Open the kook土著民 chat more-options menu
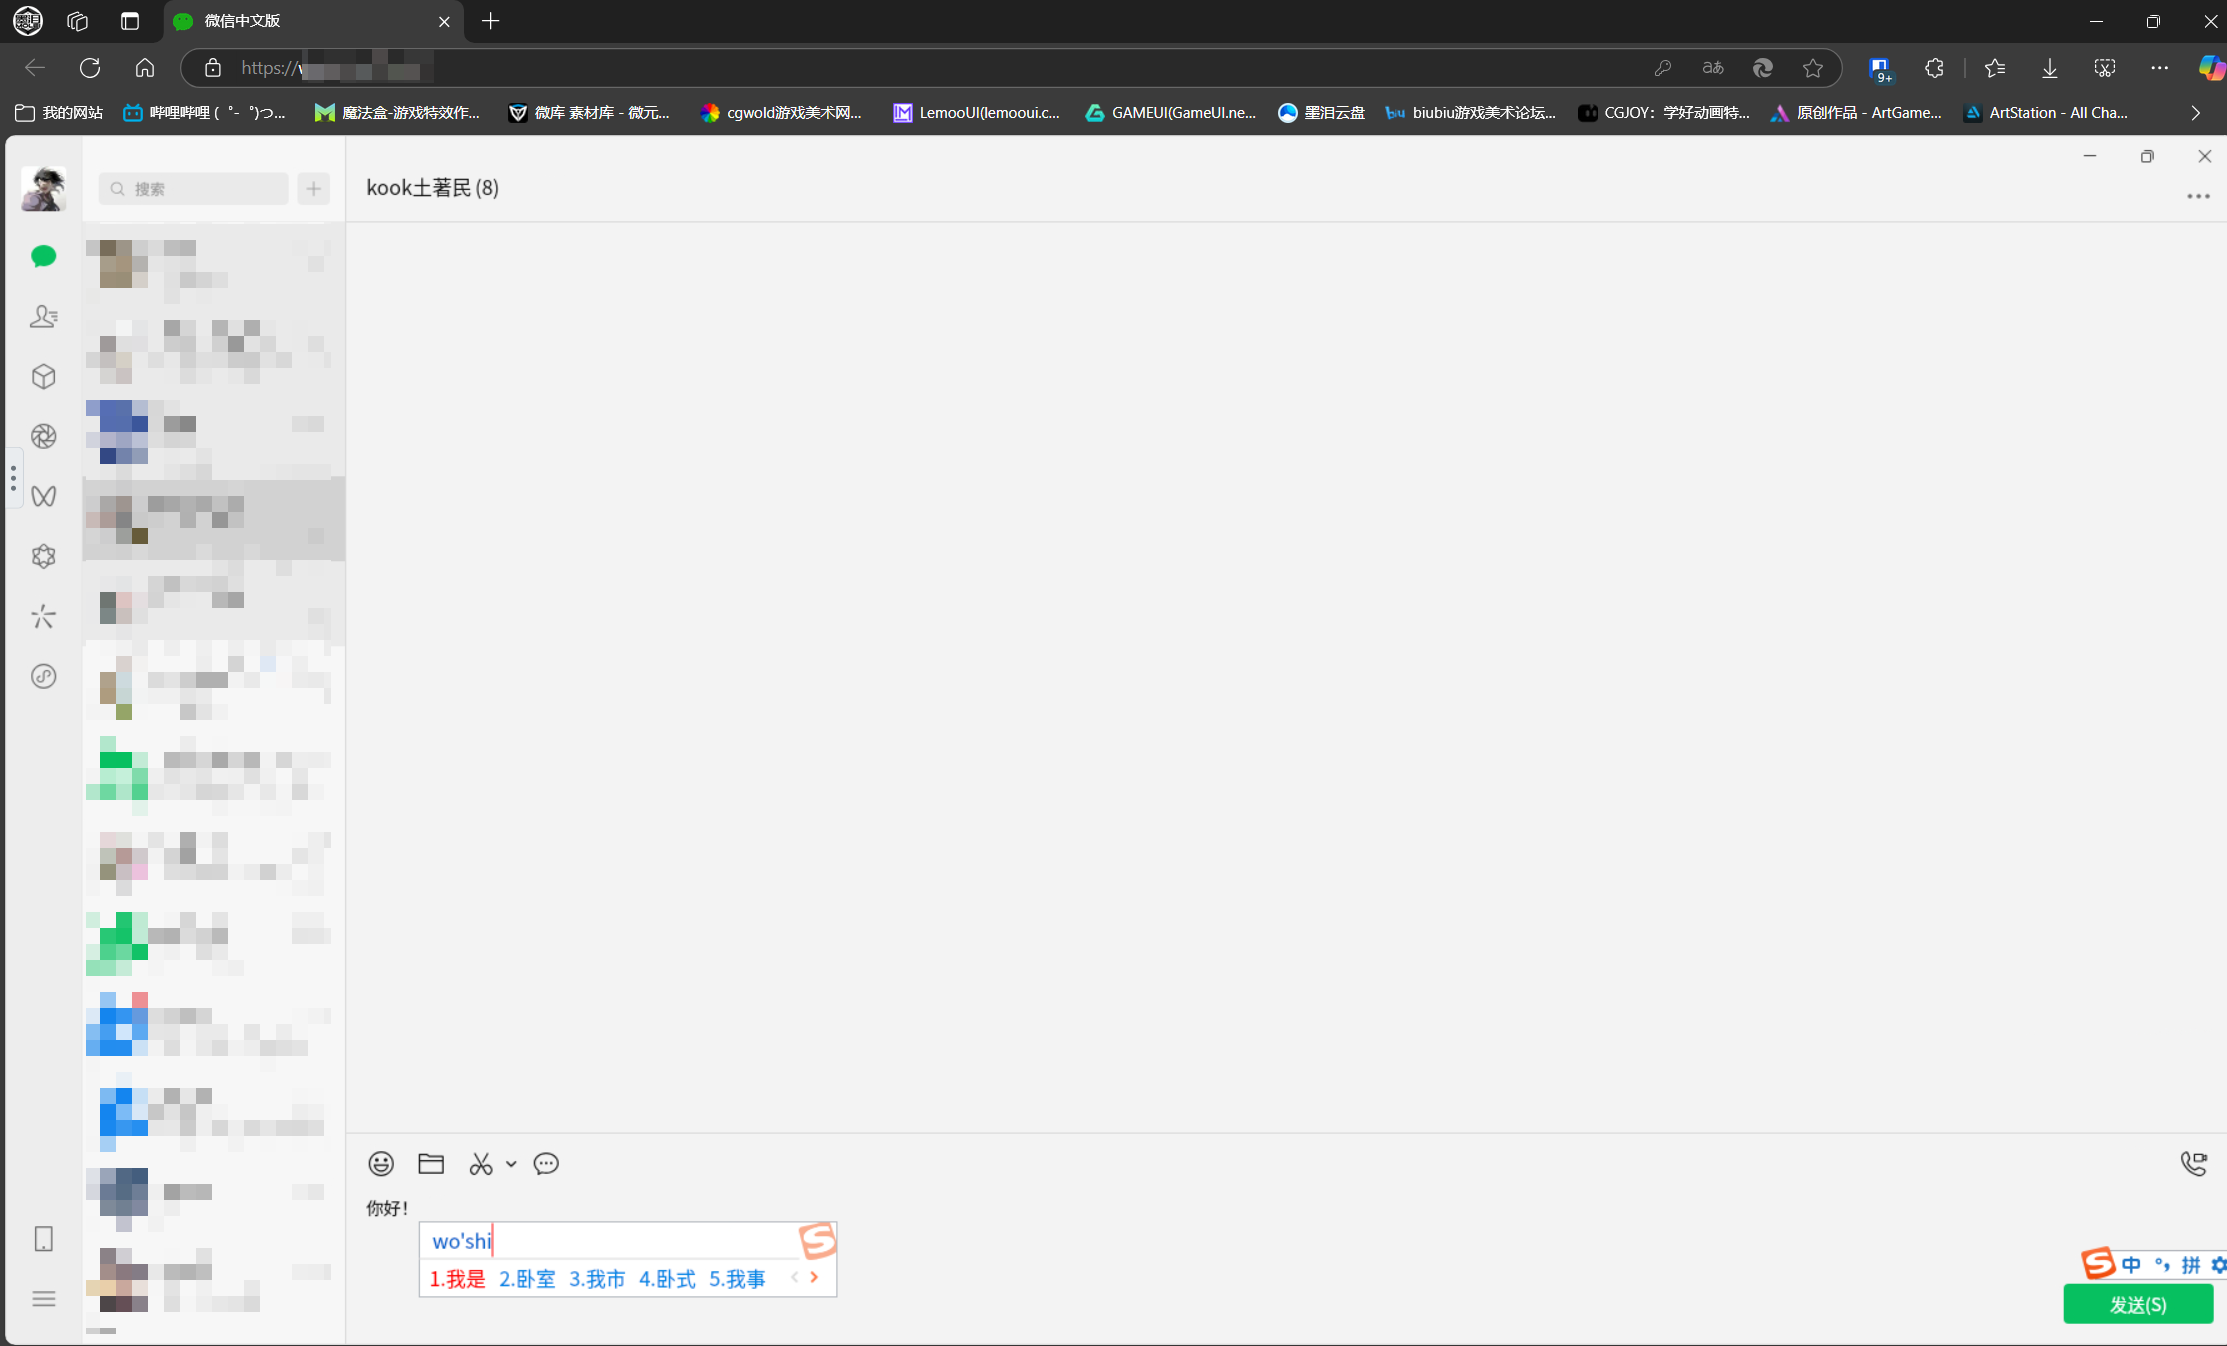The height and width of the screenshot is (1346, 2227). tap(2197, 196)
